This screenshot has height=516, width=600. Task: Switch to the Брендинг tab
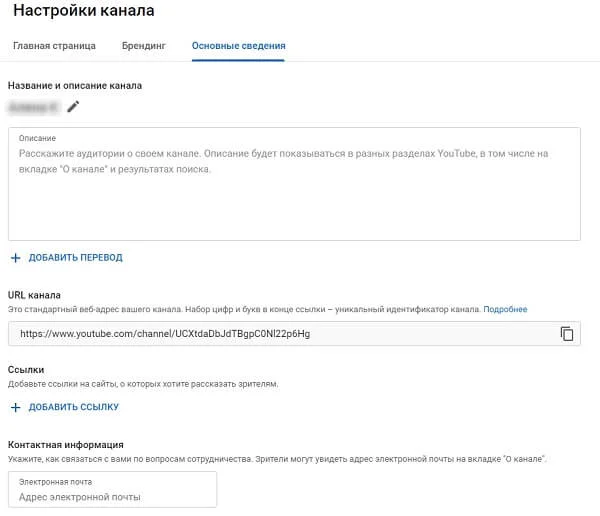tap(144, 46)
